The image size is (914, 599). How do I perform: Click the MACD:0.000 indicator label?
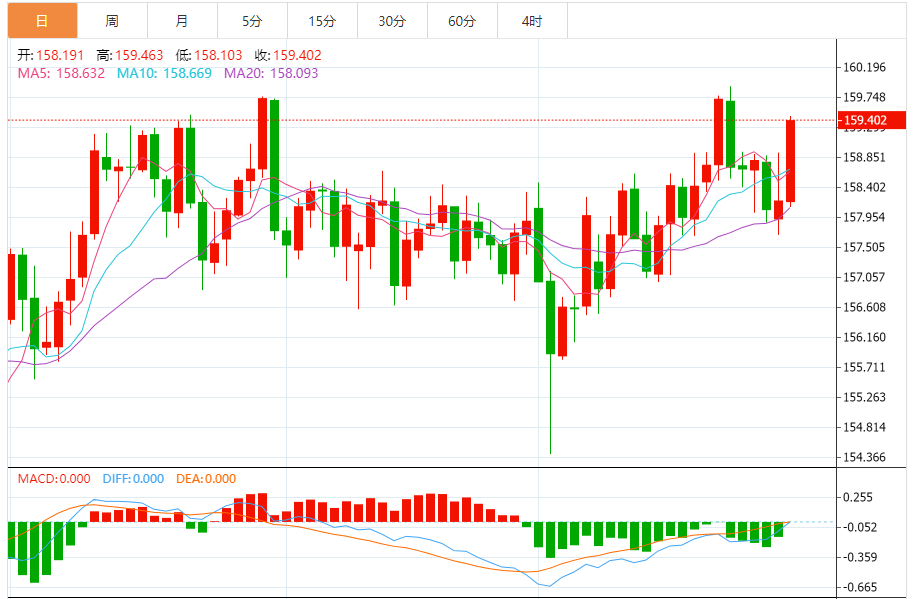(x=54, y=479)
